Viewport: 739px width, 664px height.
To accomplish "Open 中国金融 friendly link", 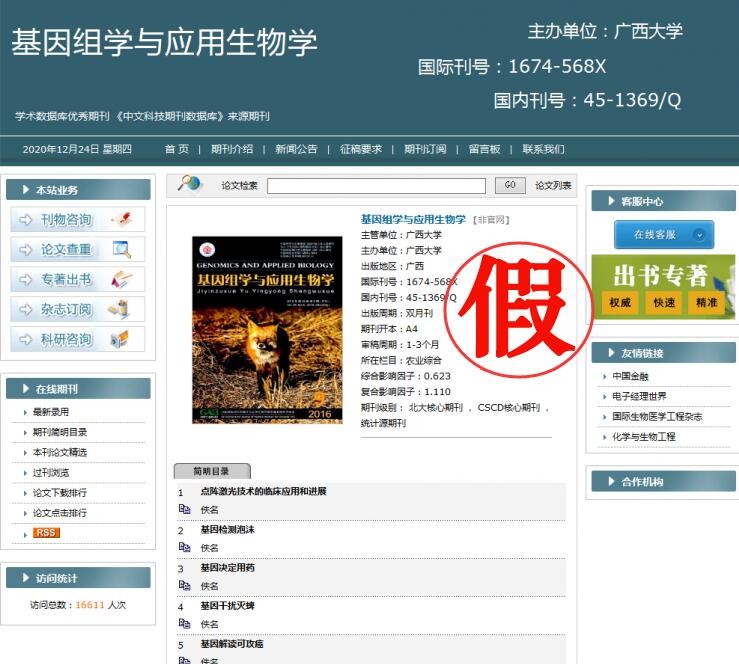I will point(631,377).
